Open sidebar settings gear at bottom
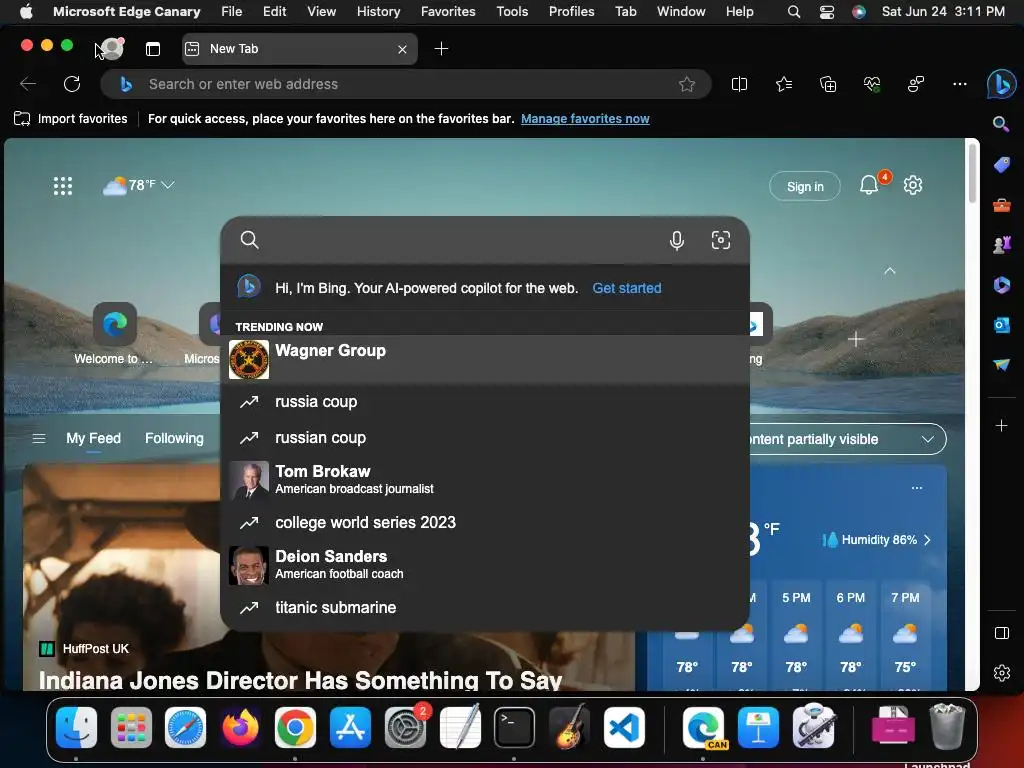 1001,673
